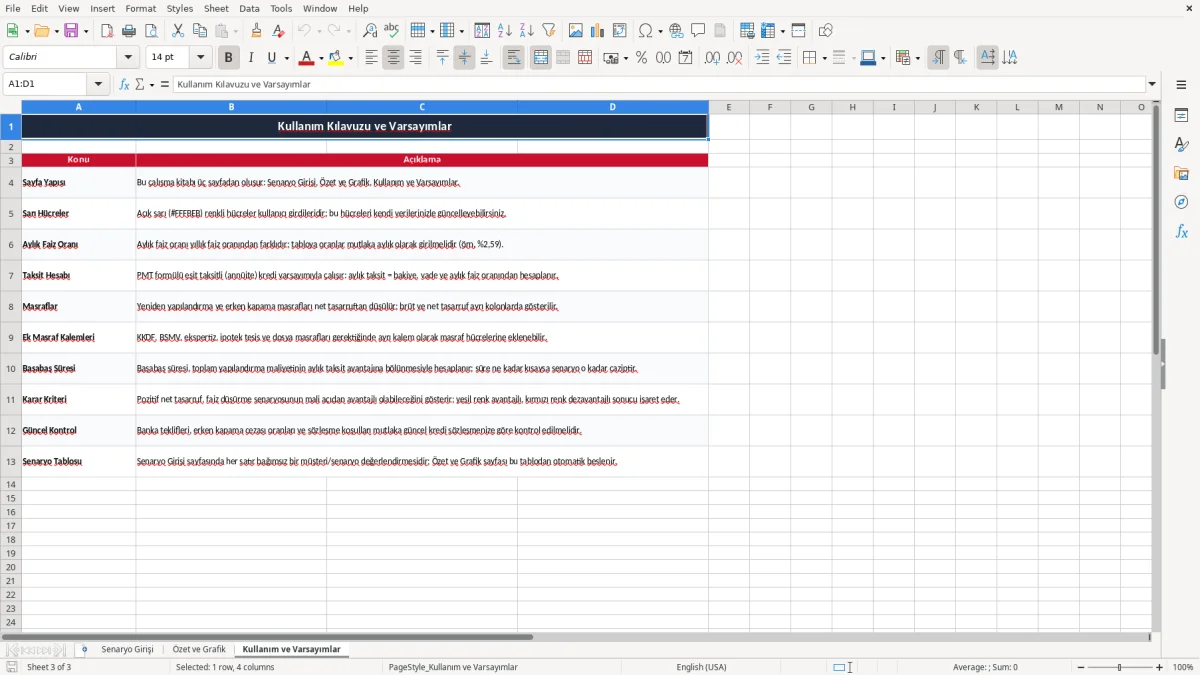This screenshot has width=1200, height=675.
Task: Click the Select Function sigma button
Action: click(139, 84)
